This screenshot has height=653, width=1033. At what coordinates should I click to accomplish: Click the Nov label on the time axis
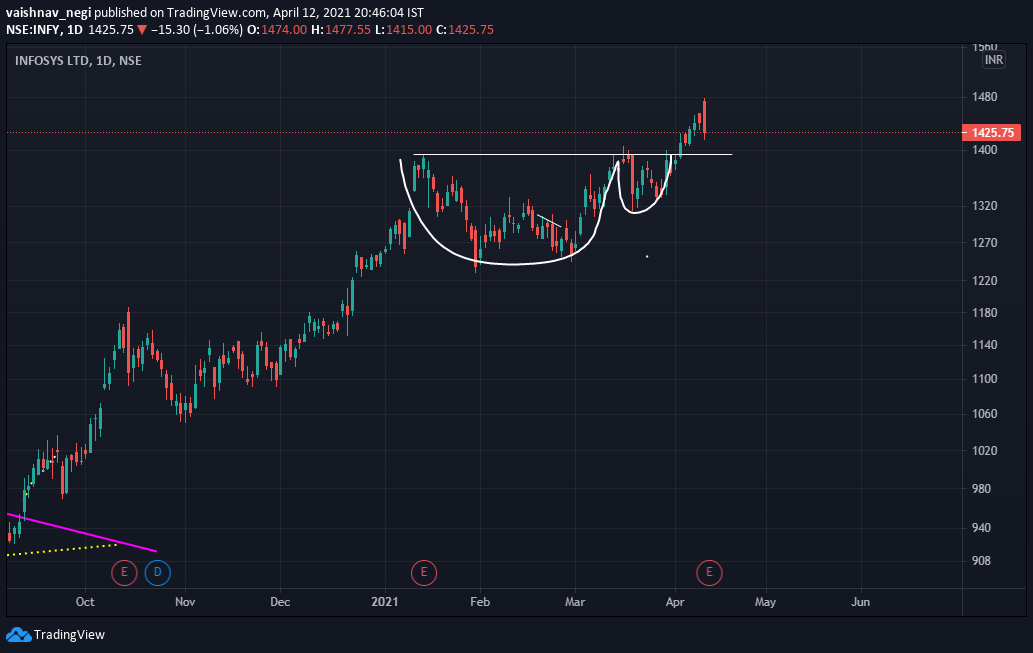click(x=185, y=602)
